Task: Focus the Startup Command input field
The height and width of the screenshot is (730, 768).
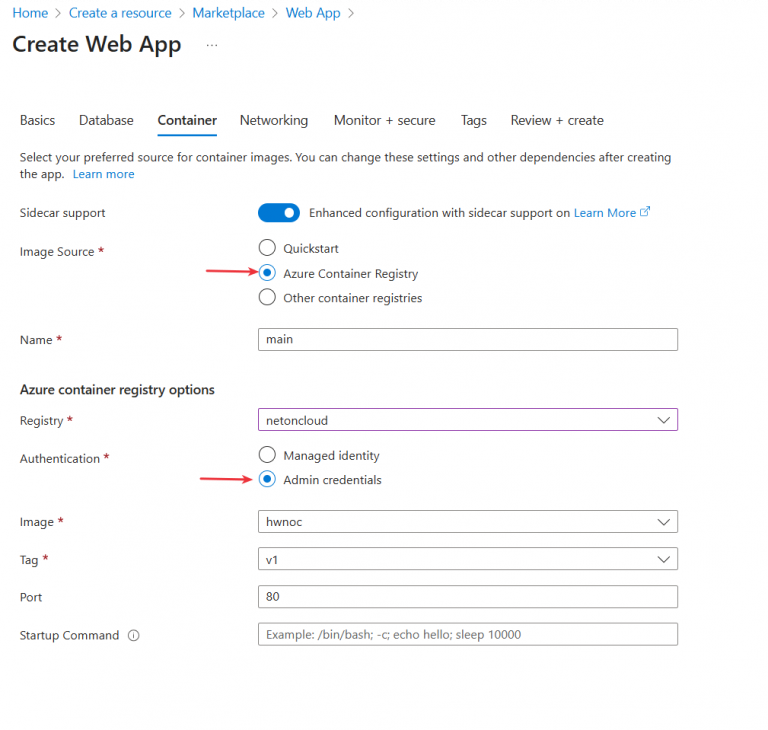Action: (468, 634)
